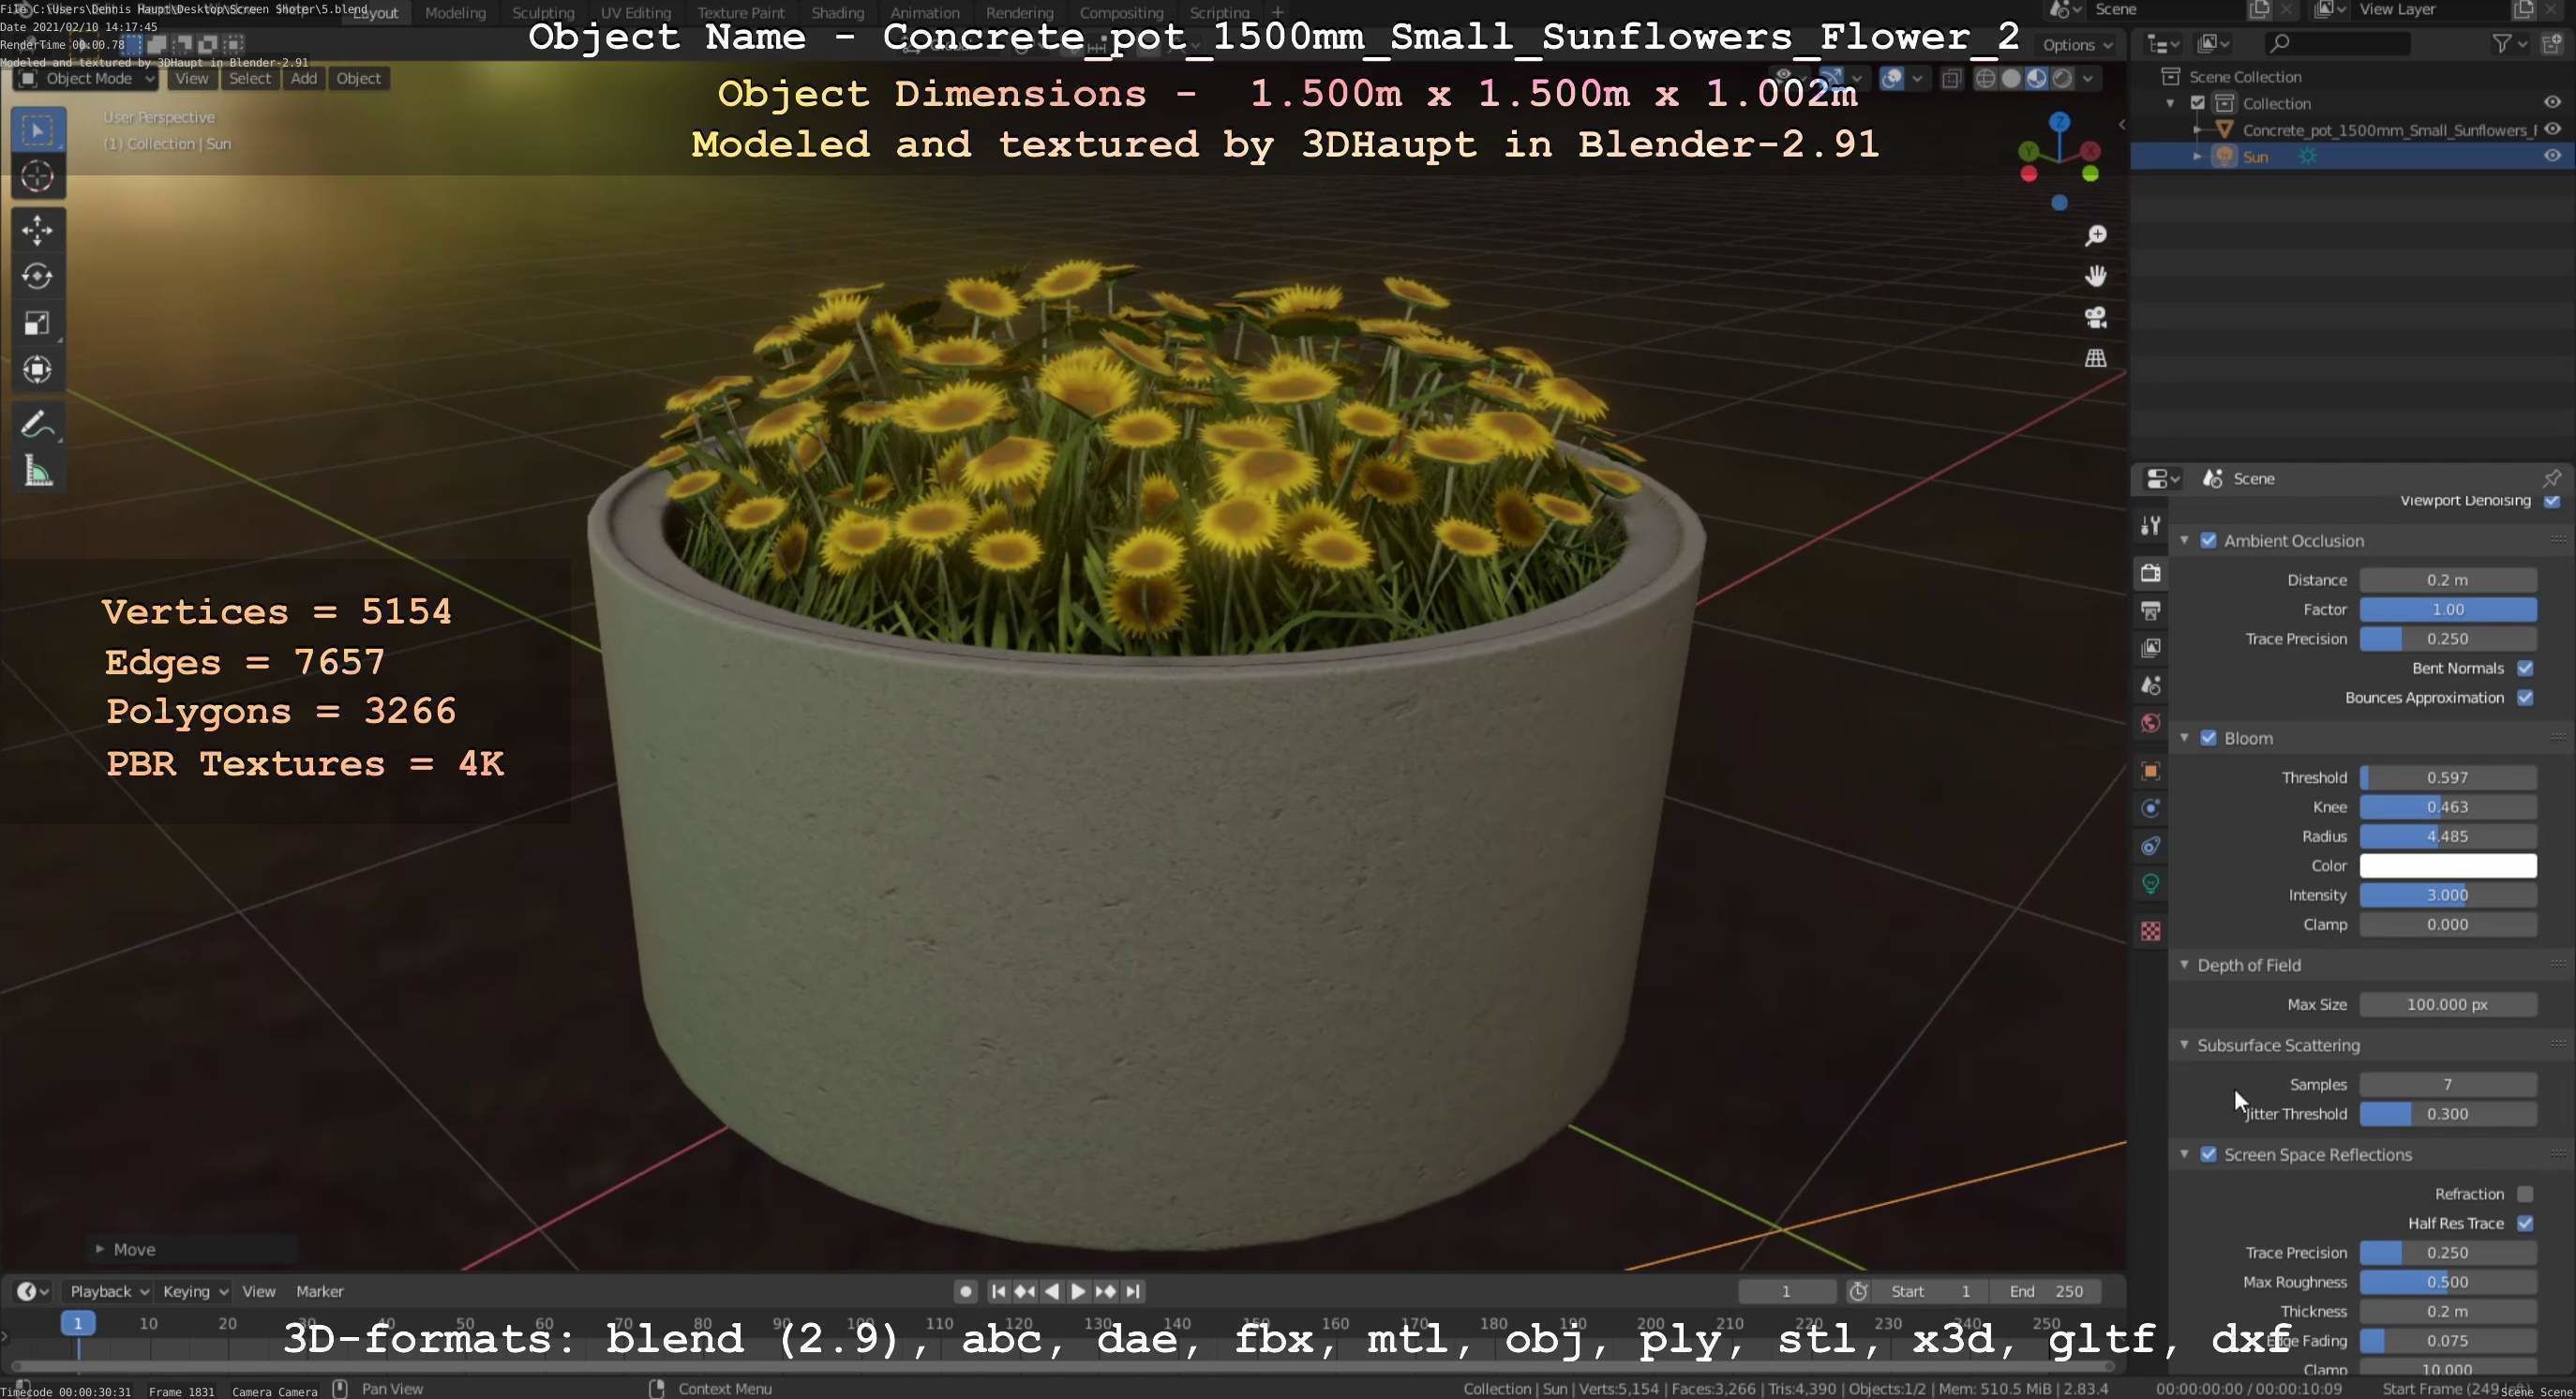2576x1399 pixels.
Task: Toggle the Ambient Occlusion checkbox
Action: click(2208, 540)
